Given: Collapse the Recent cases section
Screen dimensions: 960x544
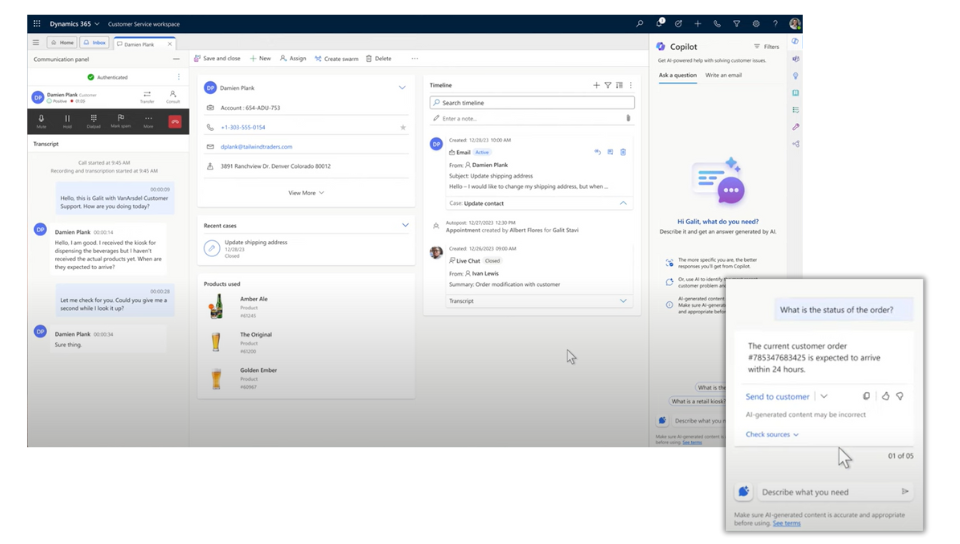Looking at the screenshot, I should 405,225.
